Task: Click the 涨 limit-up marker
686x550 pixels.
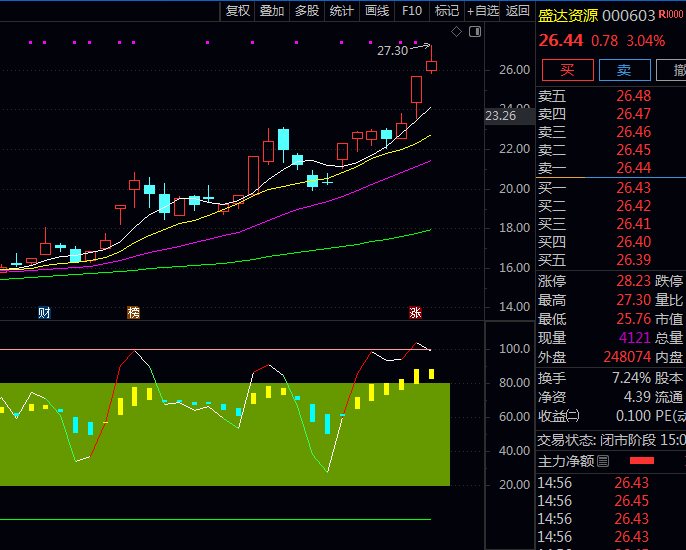Action: (415, 312)
